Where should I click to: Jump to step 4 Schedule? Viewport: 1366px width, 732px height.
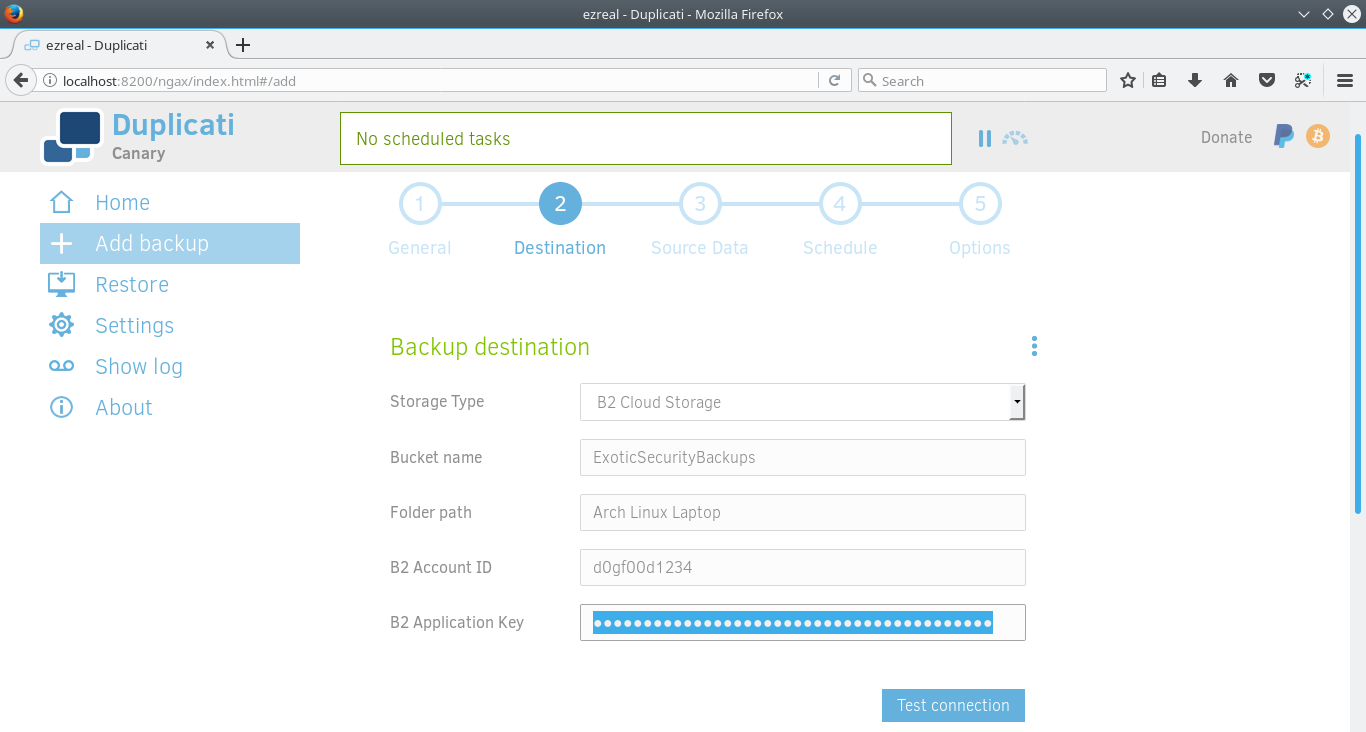[x=840, y=204]
